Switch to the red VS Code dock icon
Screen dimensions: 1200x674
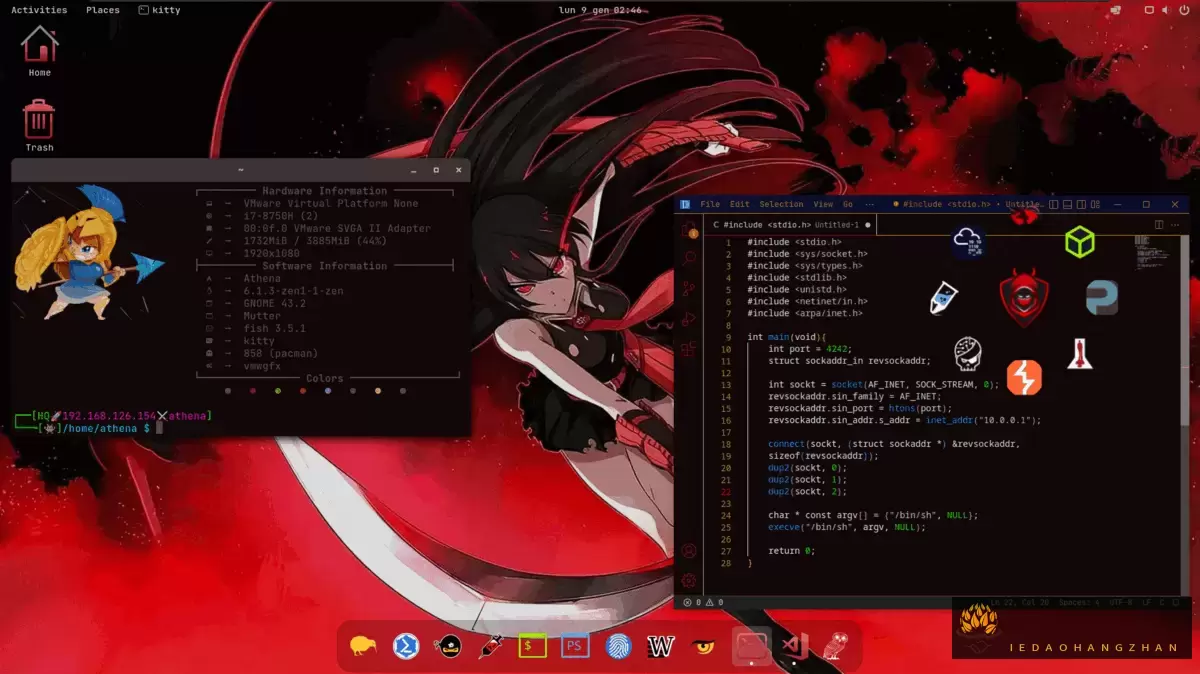pyautogui.click(x=796, y=646)
